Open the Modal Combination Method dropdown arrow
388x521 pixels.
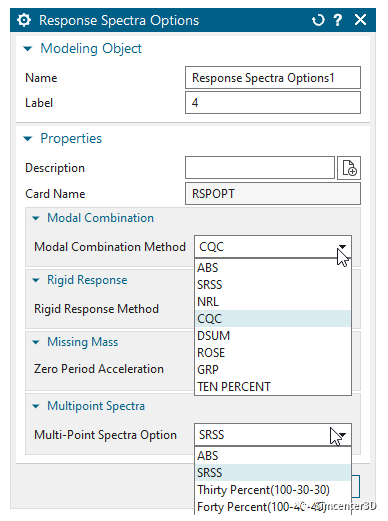tap(342, 247)
